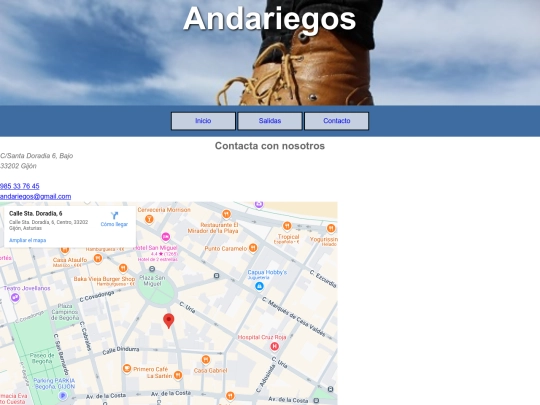The image size is (540, 405).
Task: Call the phone number 985 33 76 45
Action: point(20,186)
